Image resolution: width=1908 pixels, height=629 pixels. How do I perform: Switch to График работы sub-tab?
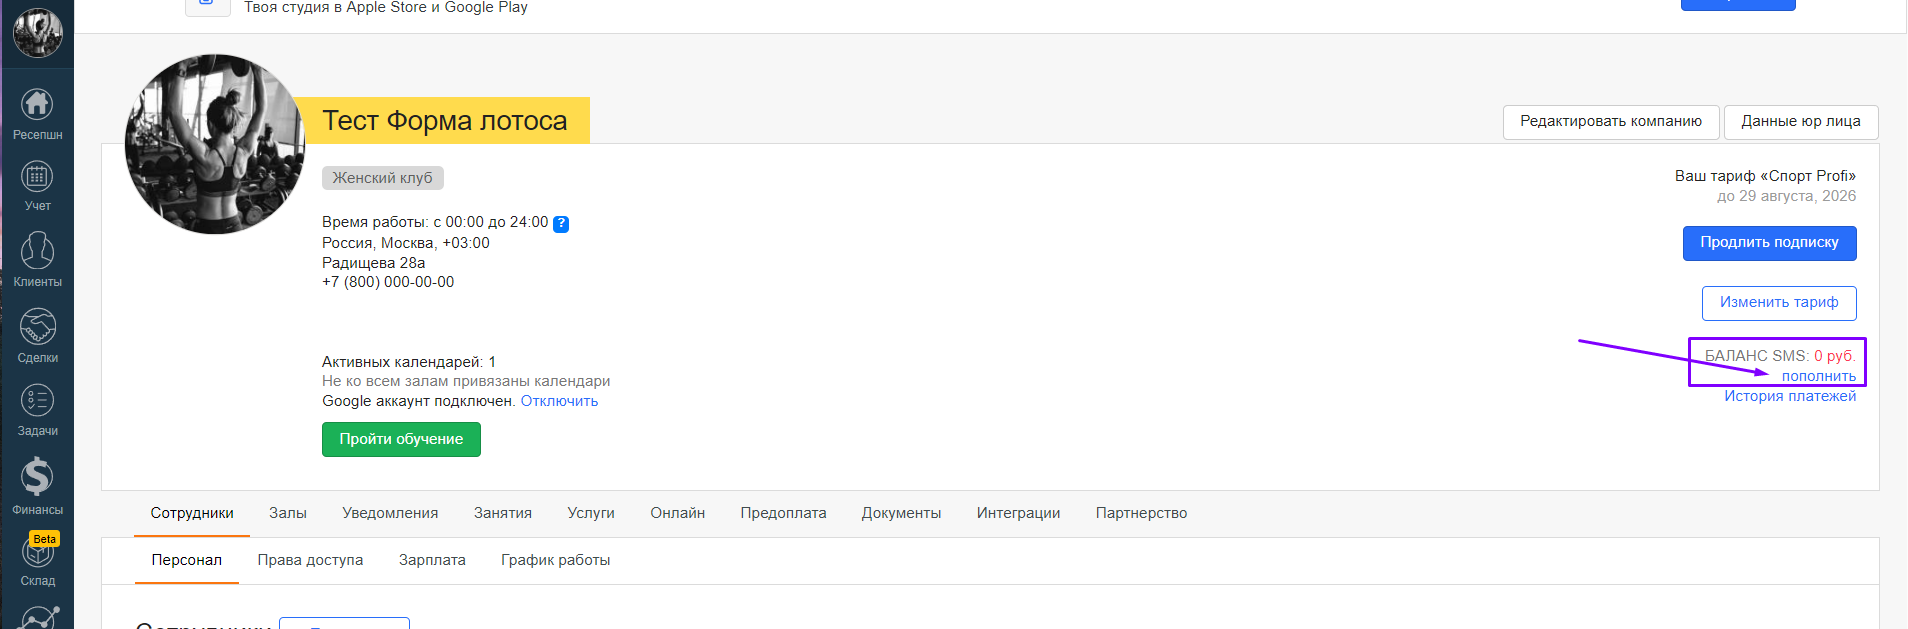[x=555, y=560]
